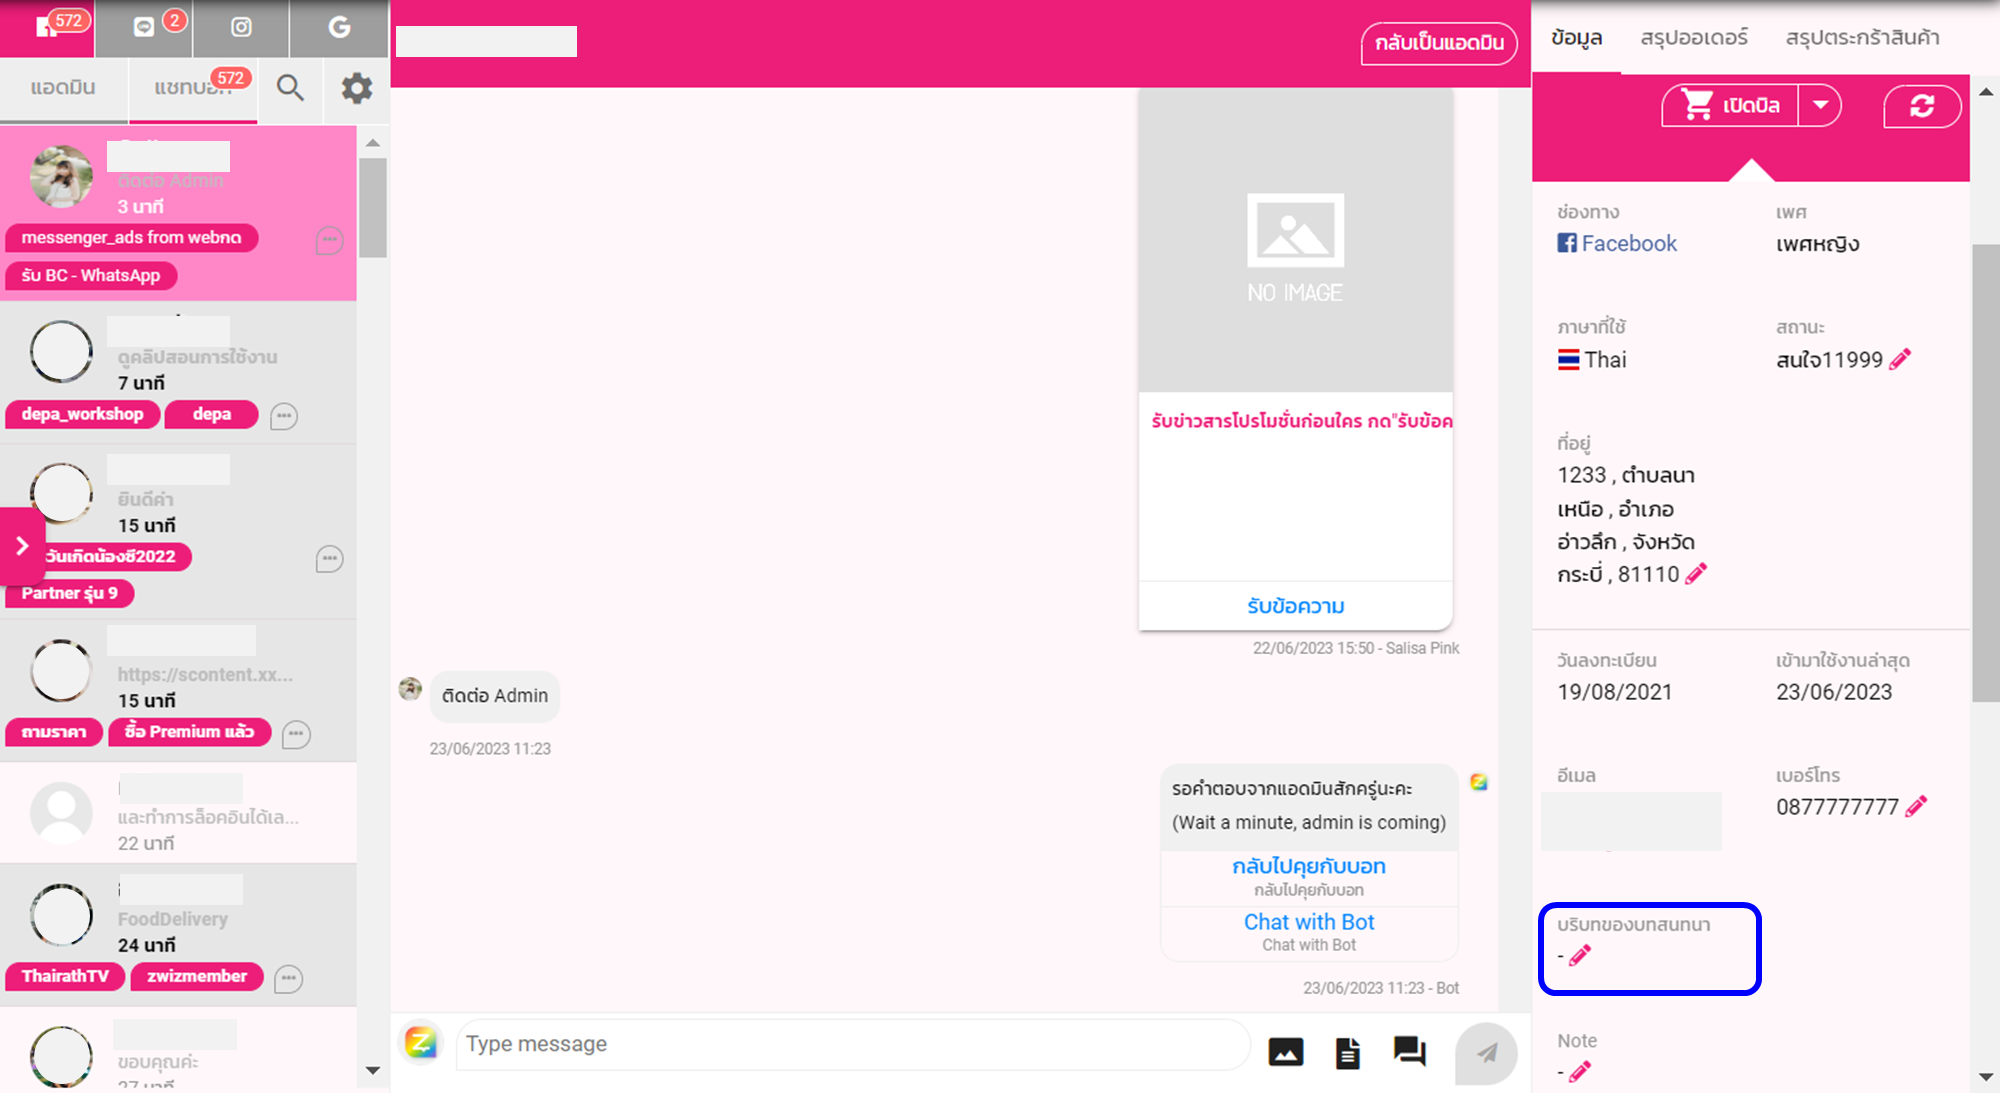Open the ยินดีค่า conversation

[178, 532]
